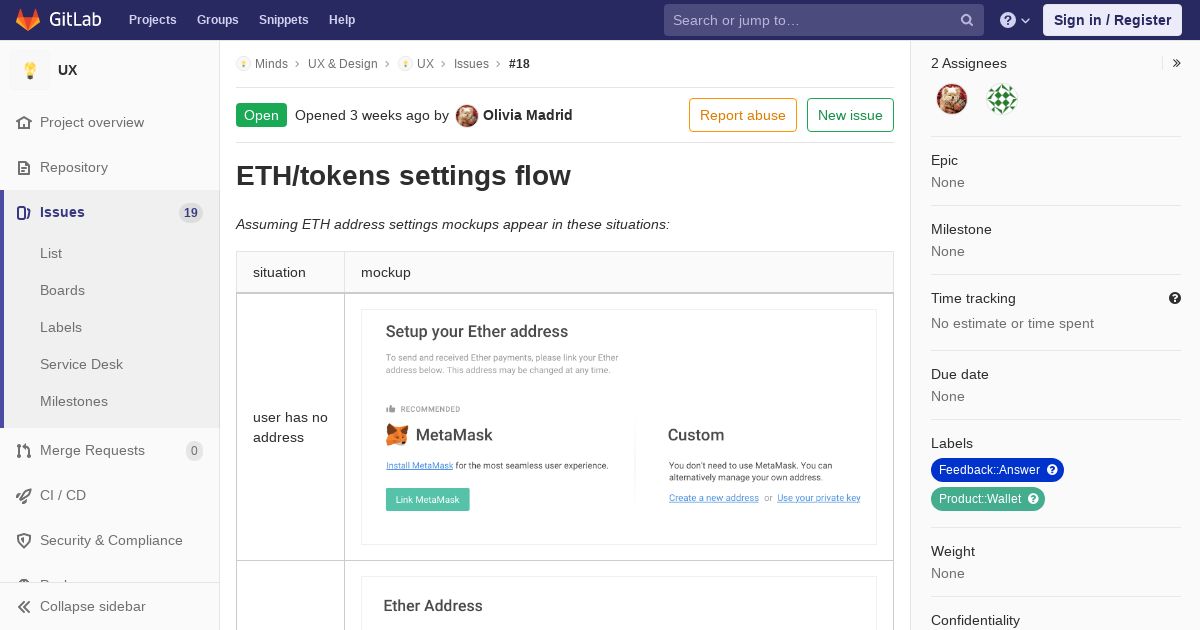The height and width of the screenshot is (630, 1200).
Task: Click the Issues sidebar icon
Action: click(x=24, y=213)
